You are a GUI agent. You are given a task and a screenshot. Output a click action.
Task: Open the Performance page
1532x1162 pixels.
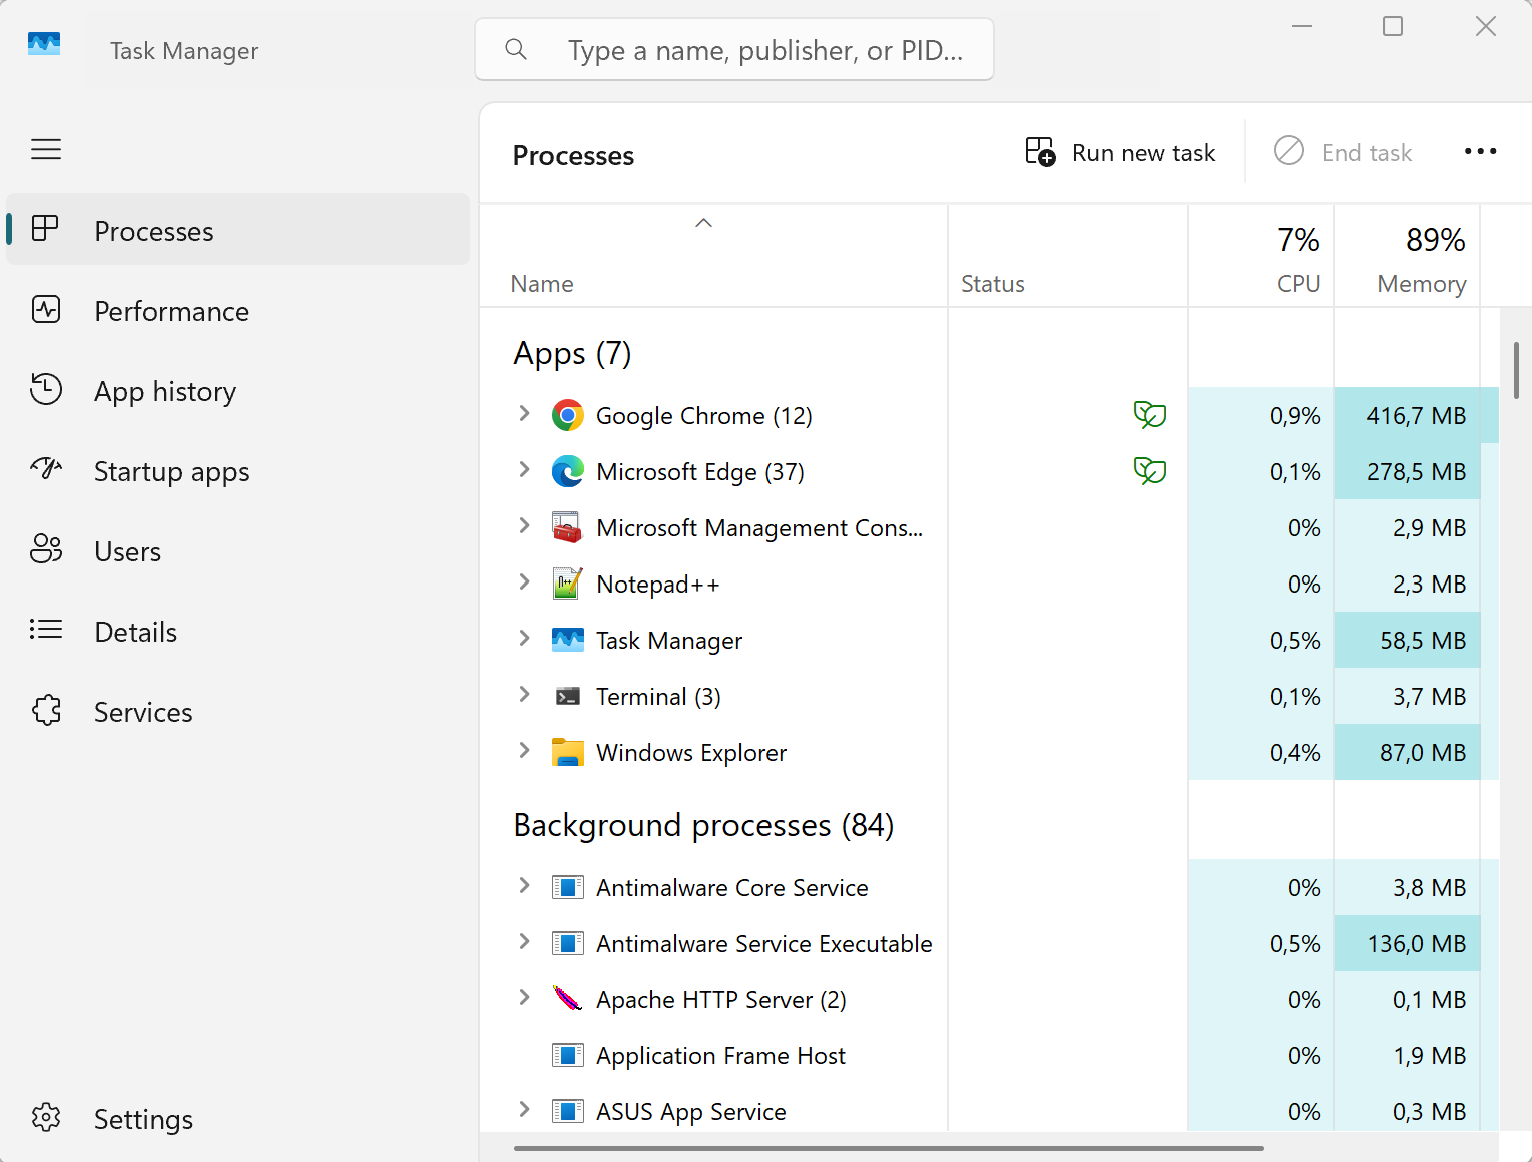pos(171,311)
